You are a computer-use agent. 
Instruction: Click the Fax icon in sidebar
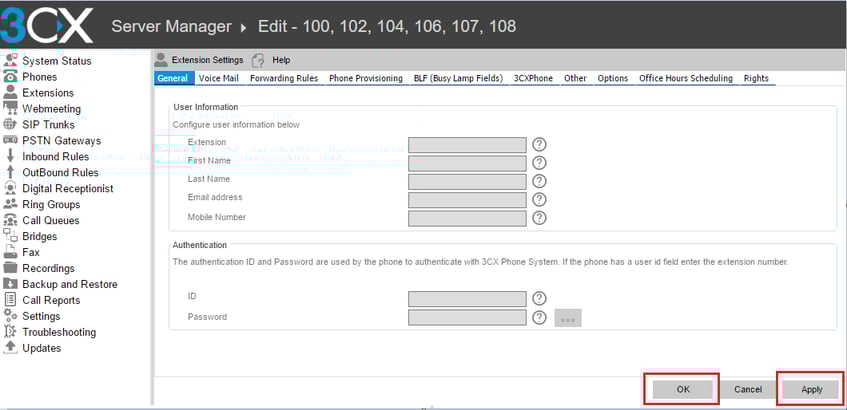click(x=10, y=252)
